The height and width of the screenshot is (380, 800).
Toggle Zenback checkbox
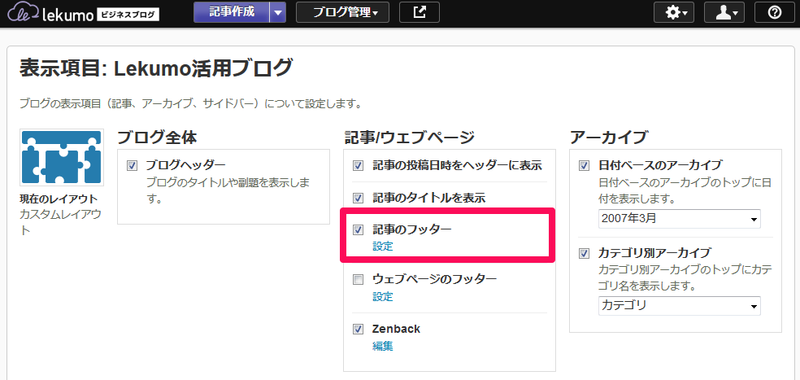pyautogui.click(x=359, y=329)
